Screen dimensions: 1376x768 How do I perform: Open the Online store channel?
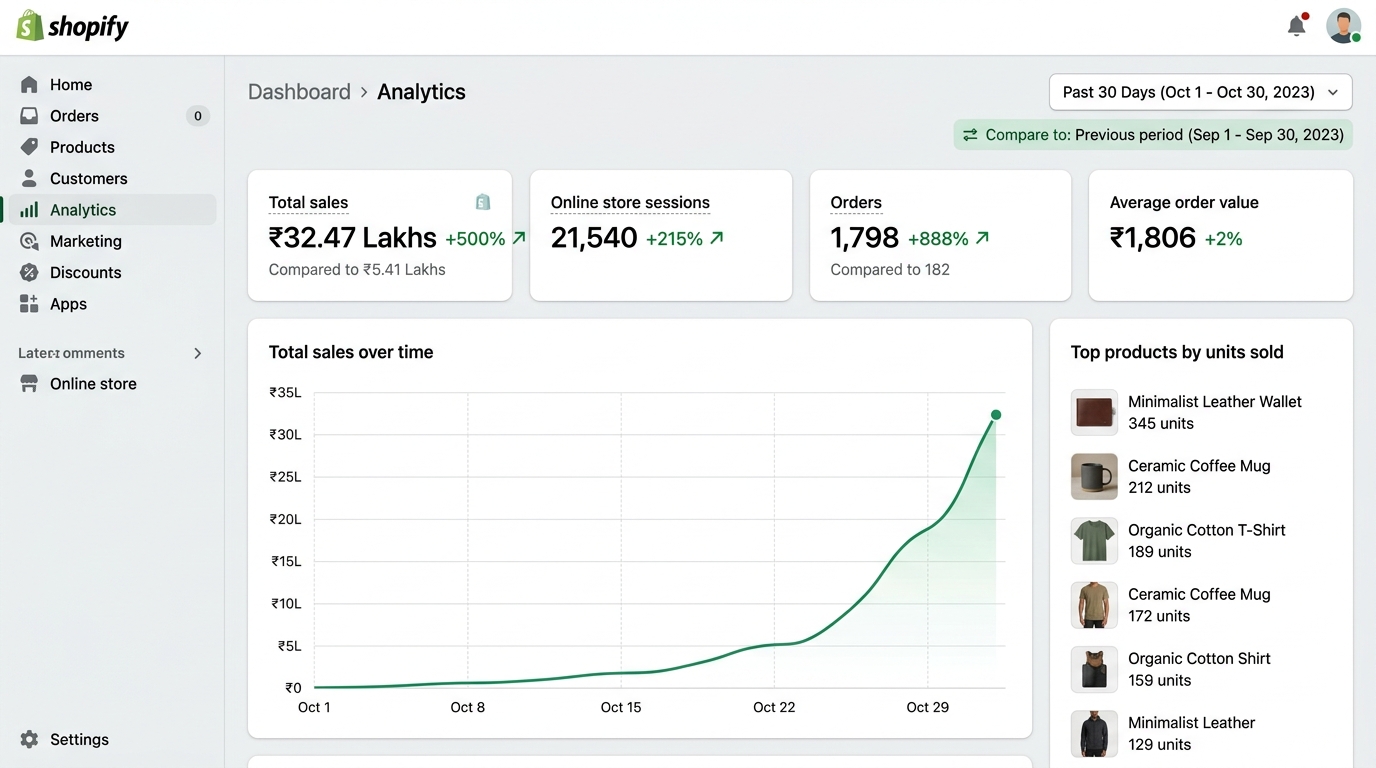point(110,384)
